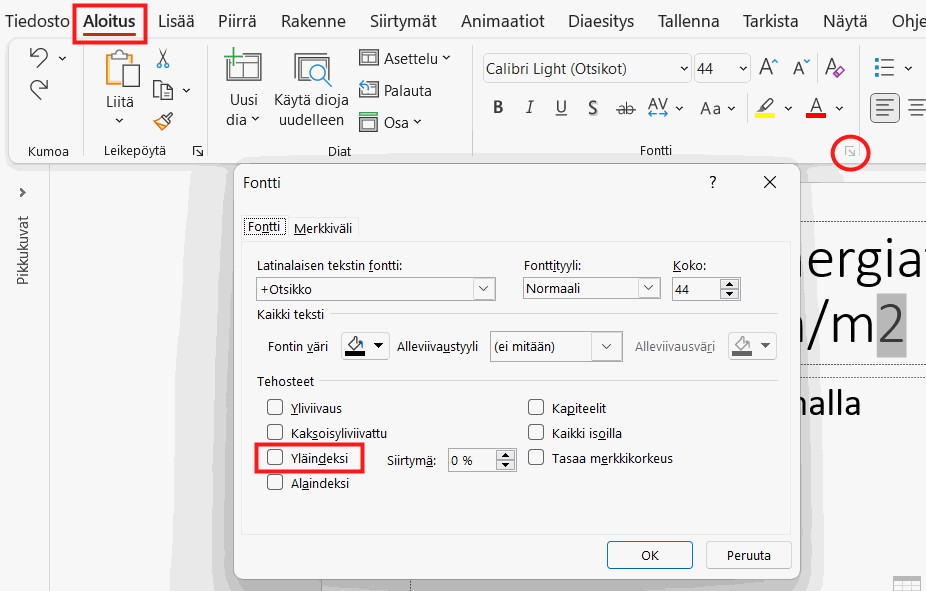Open the Siirtymät ribbon tab
Image resolution: width=926 pixels, height=591 pixels.
click(x=403, y=21)
